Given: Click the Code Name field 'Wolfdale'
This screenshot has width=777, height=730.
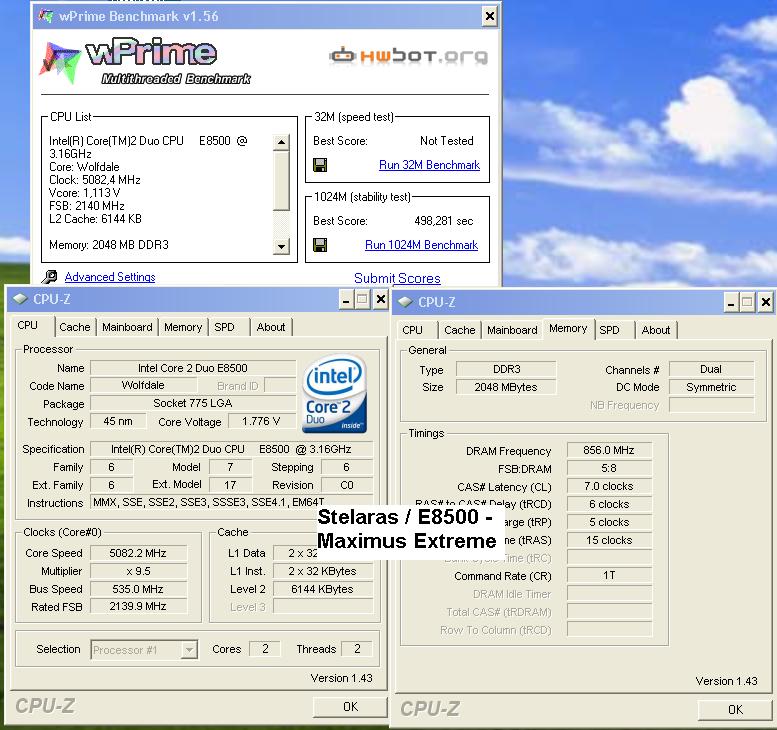Looking at the screenshot, I should tap(143, 385).
